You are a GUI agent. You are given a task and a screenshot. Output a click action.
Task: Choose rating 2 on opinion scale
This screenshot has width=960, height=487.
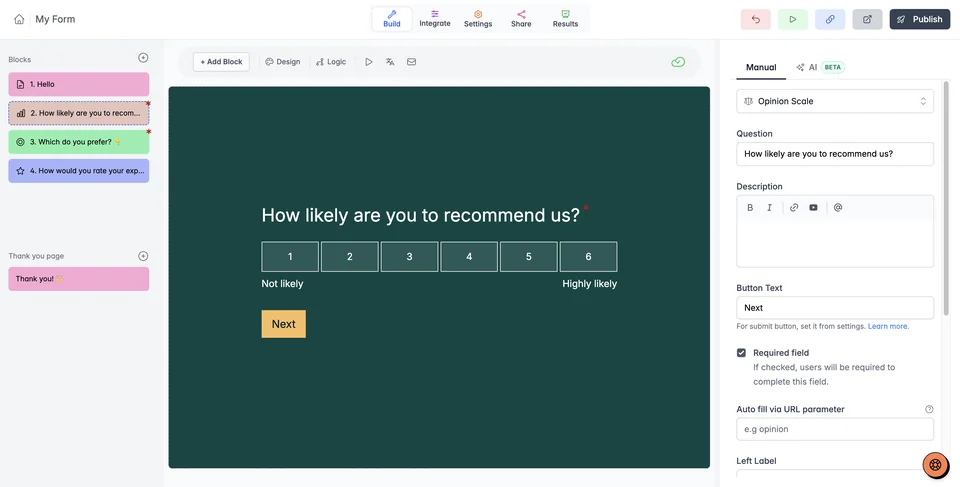click(350, 257)
